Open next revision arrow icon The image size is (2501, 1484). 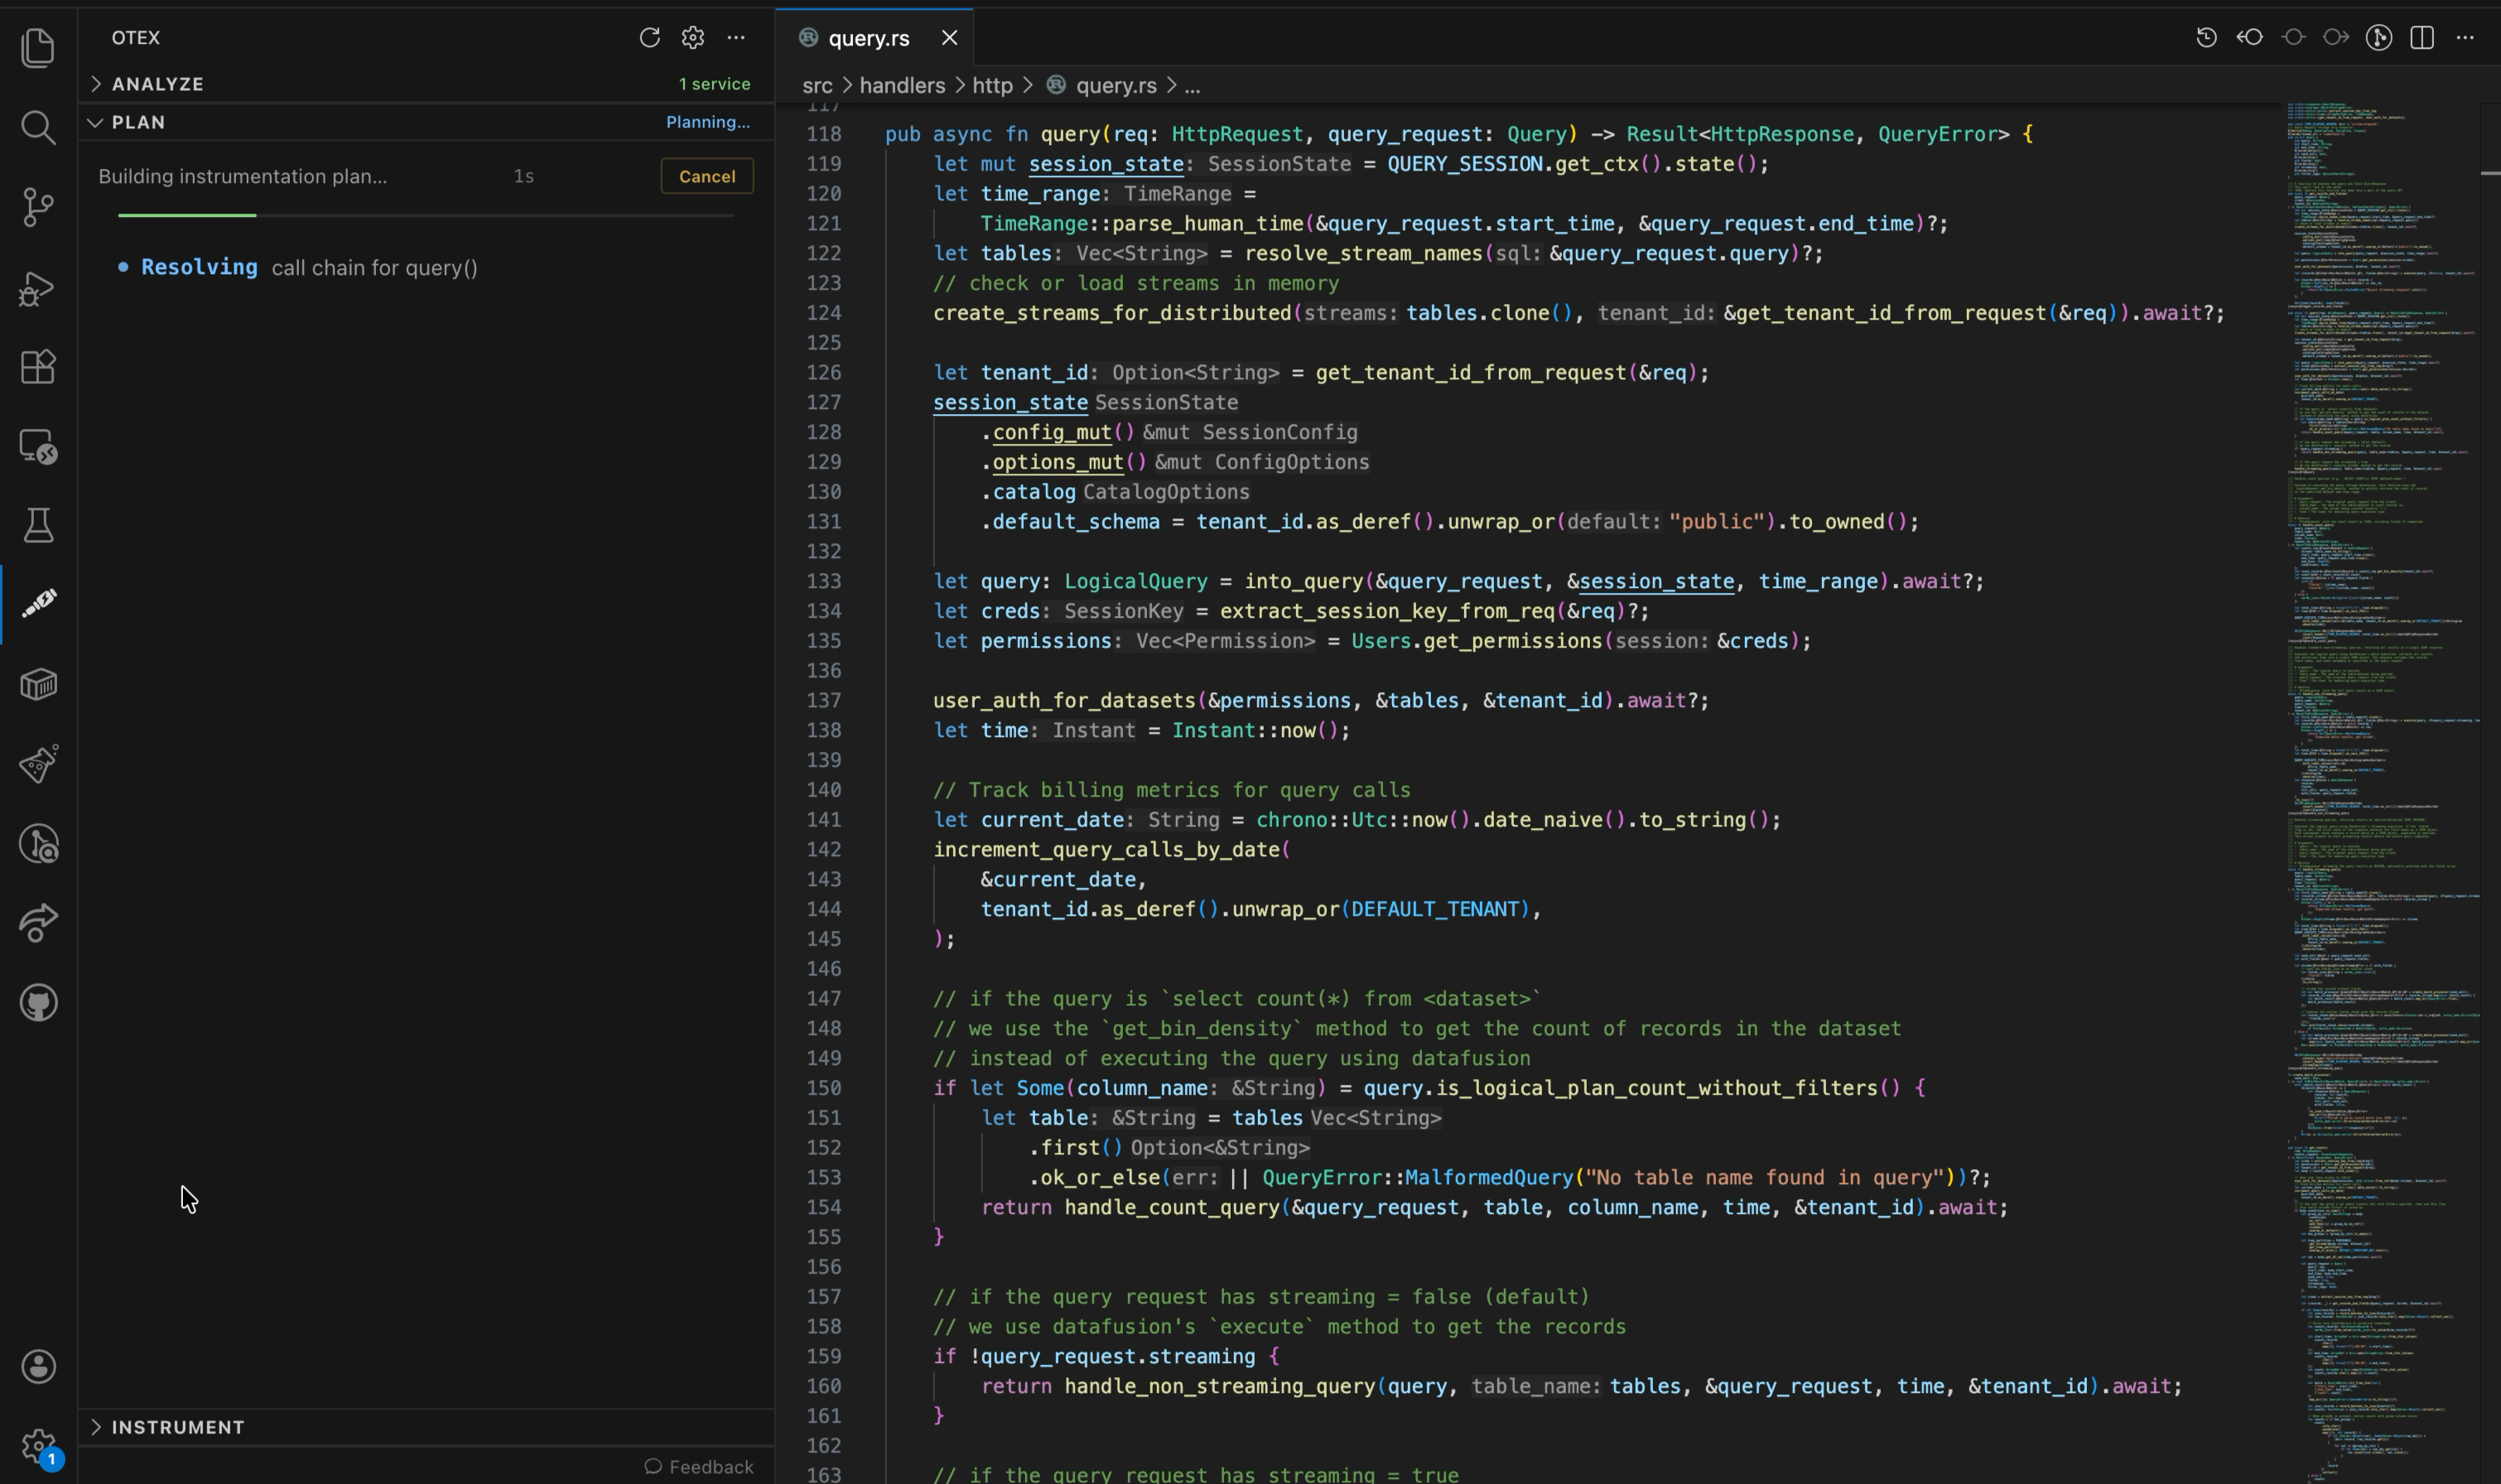[2336, 38]
